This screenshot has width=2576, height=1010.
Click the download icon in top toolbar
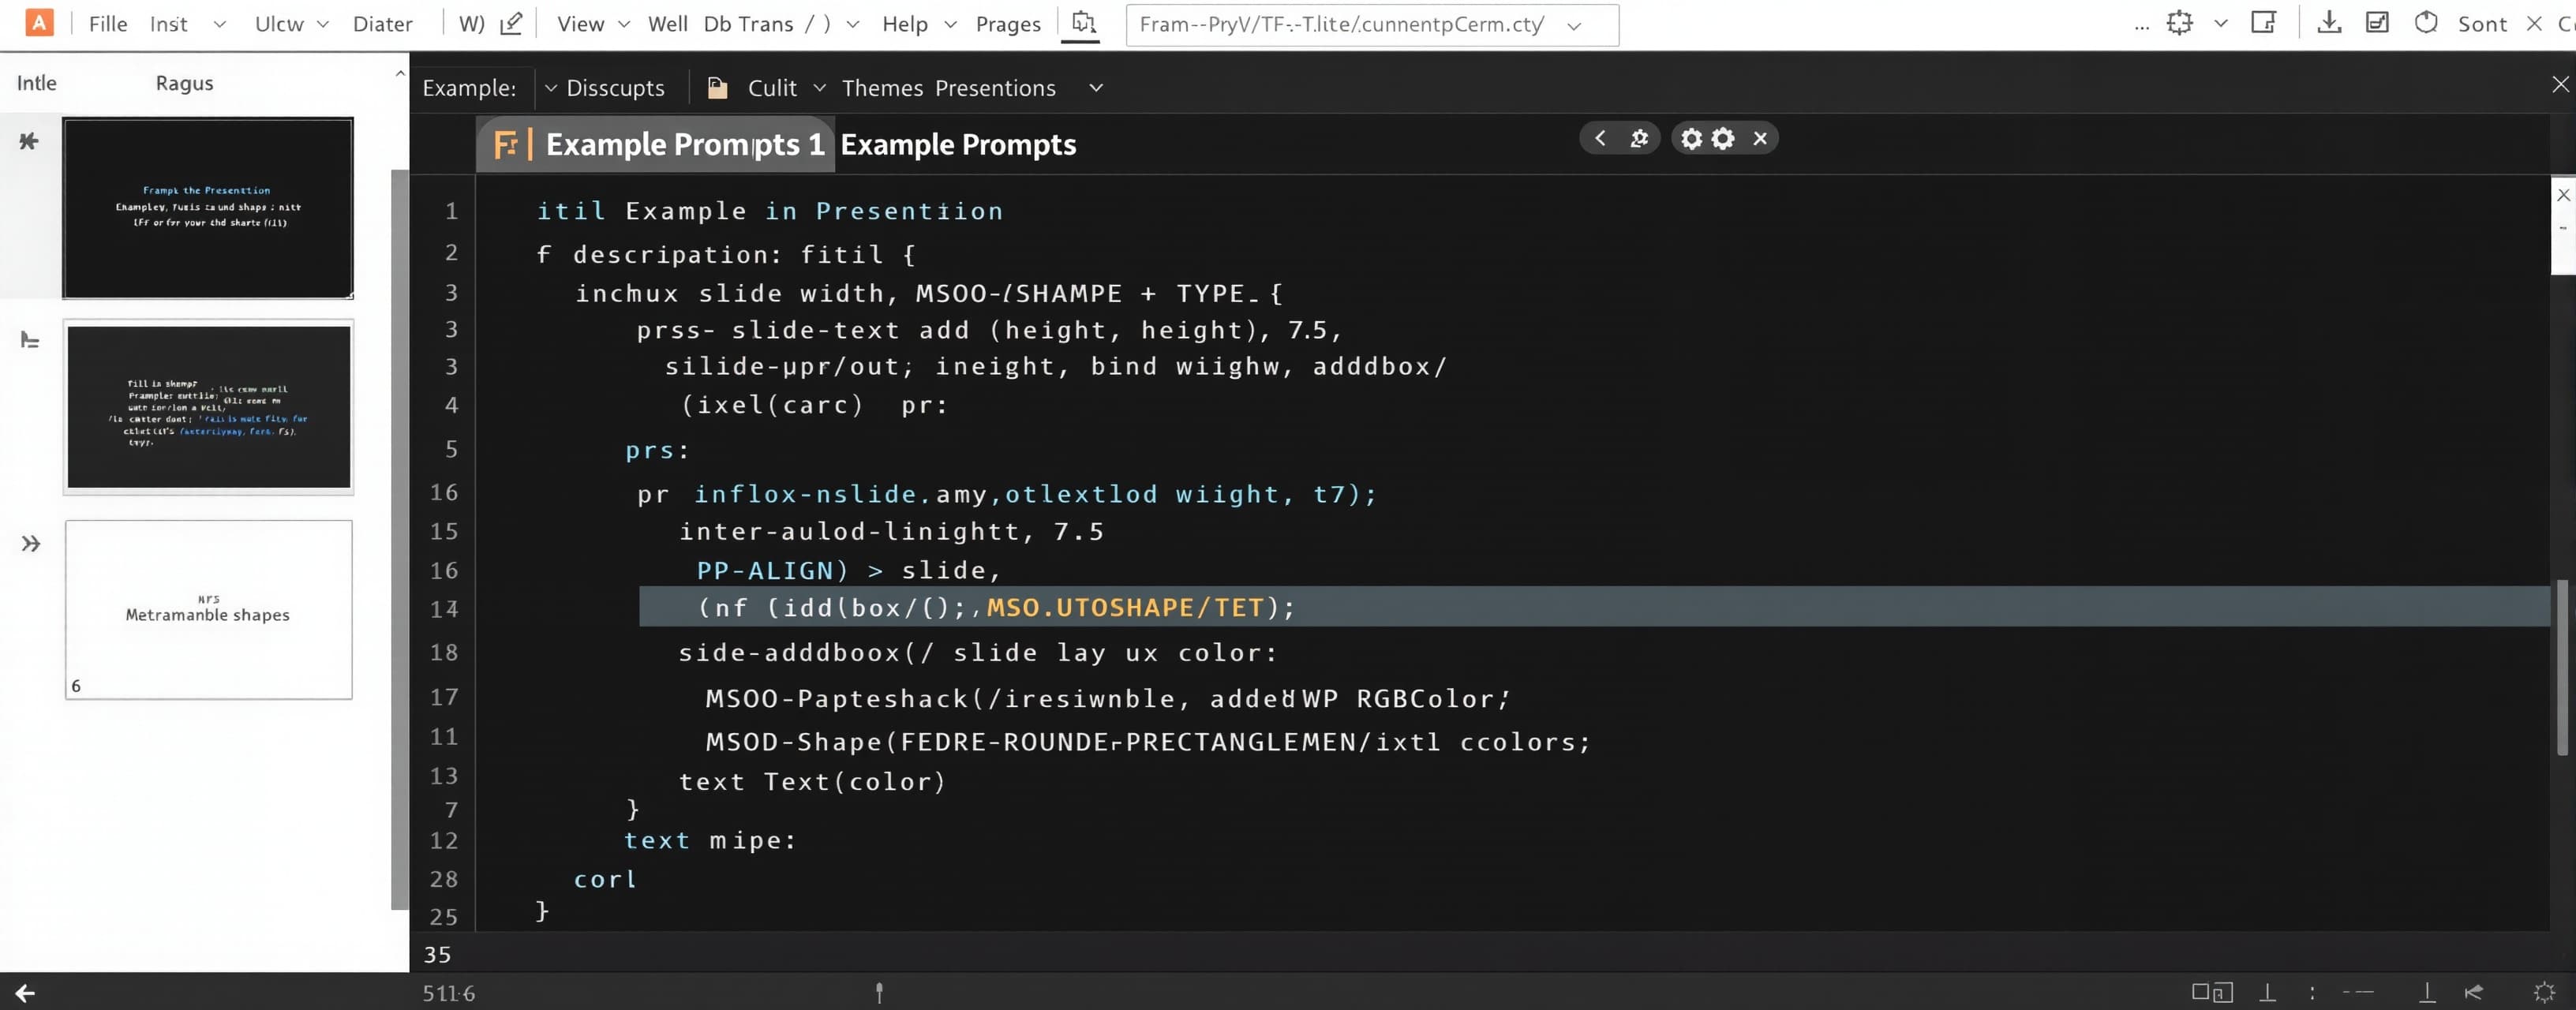(2329, 22)
